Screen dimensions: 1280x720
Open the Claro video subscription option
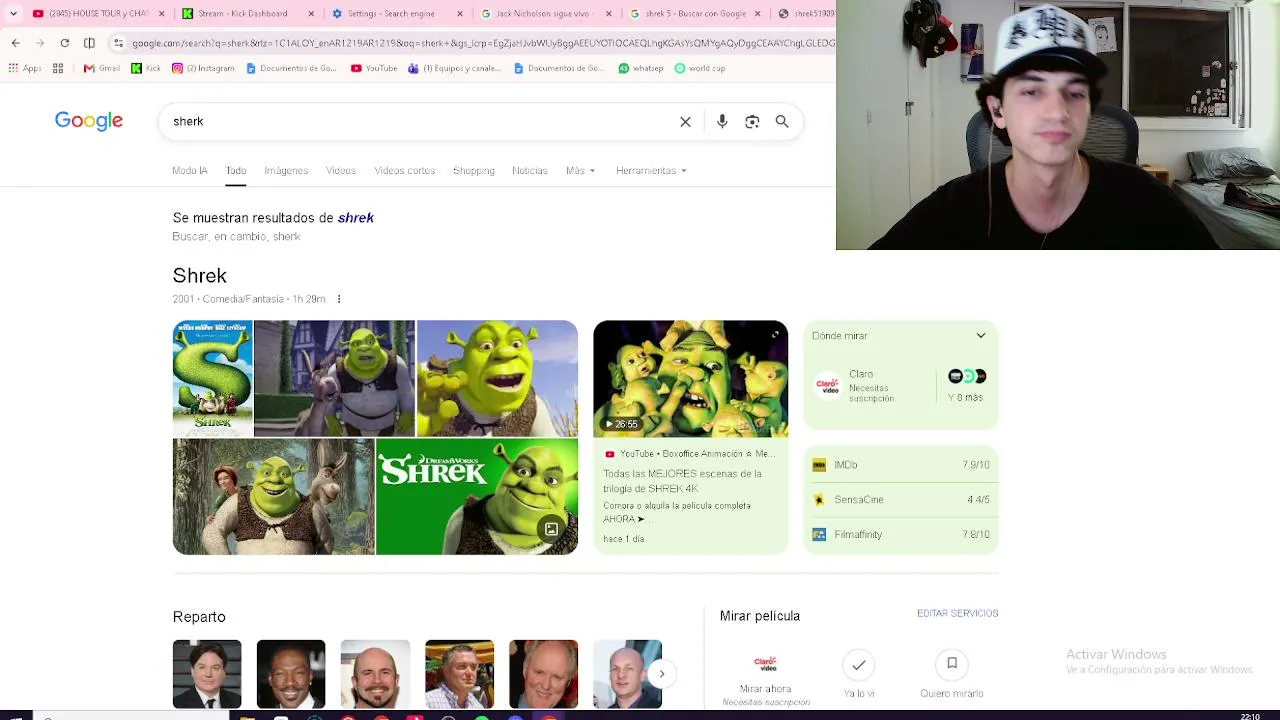[x=870, y=386]
